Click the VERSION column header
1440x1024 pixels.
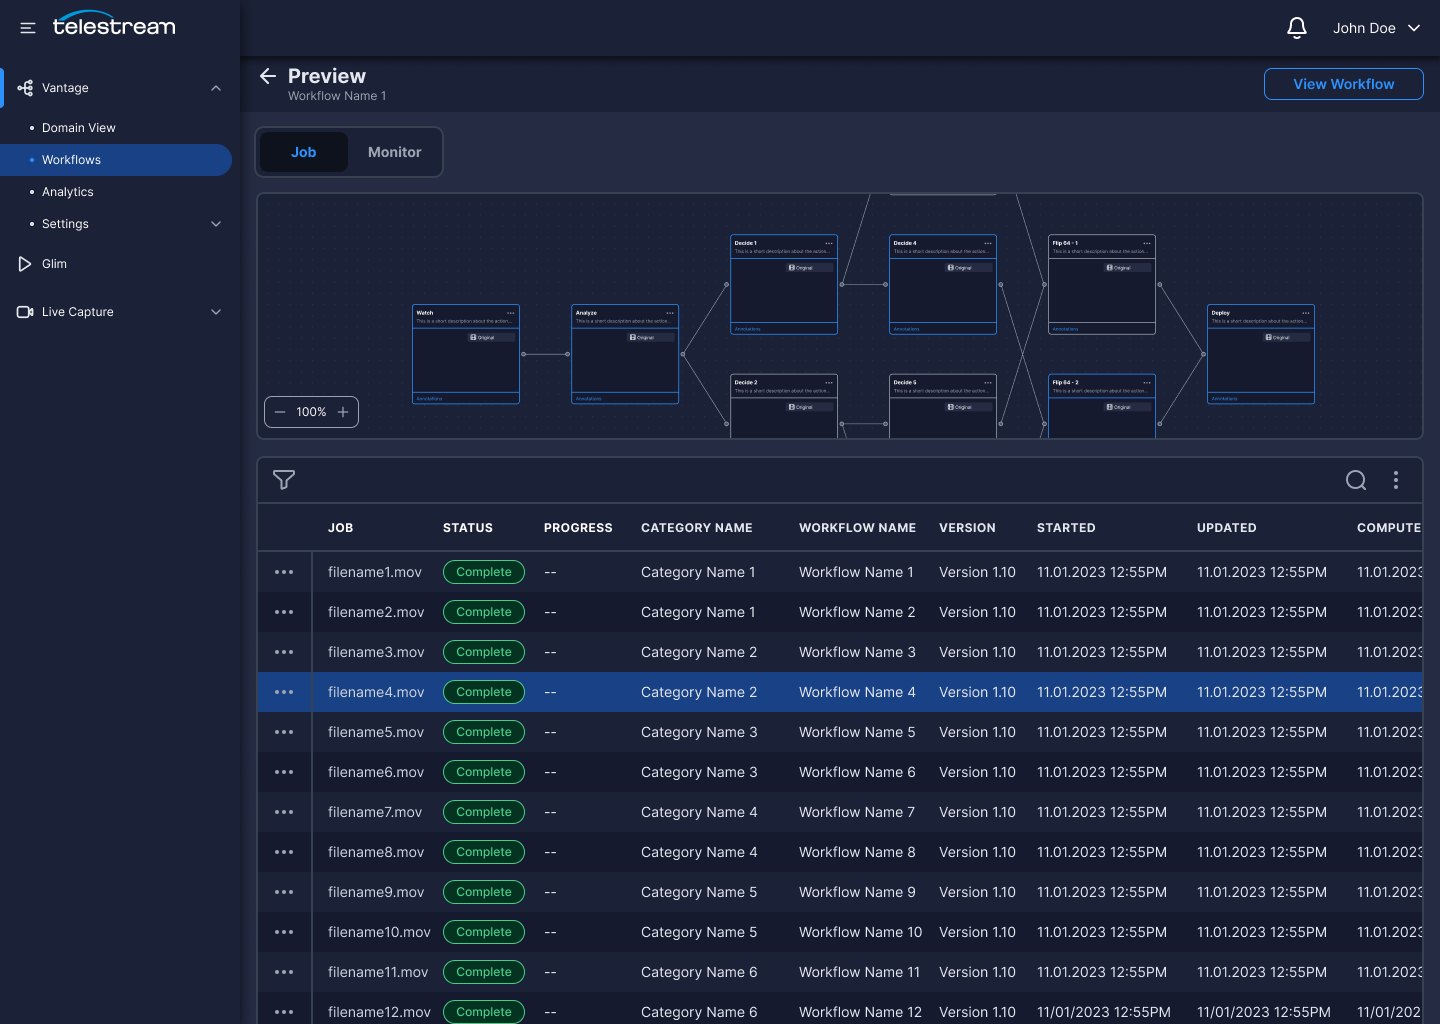tap(967, 528)
